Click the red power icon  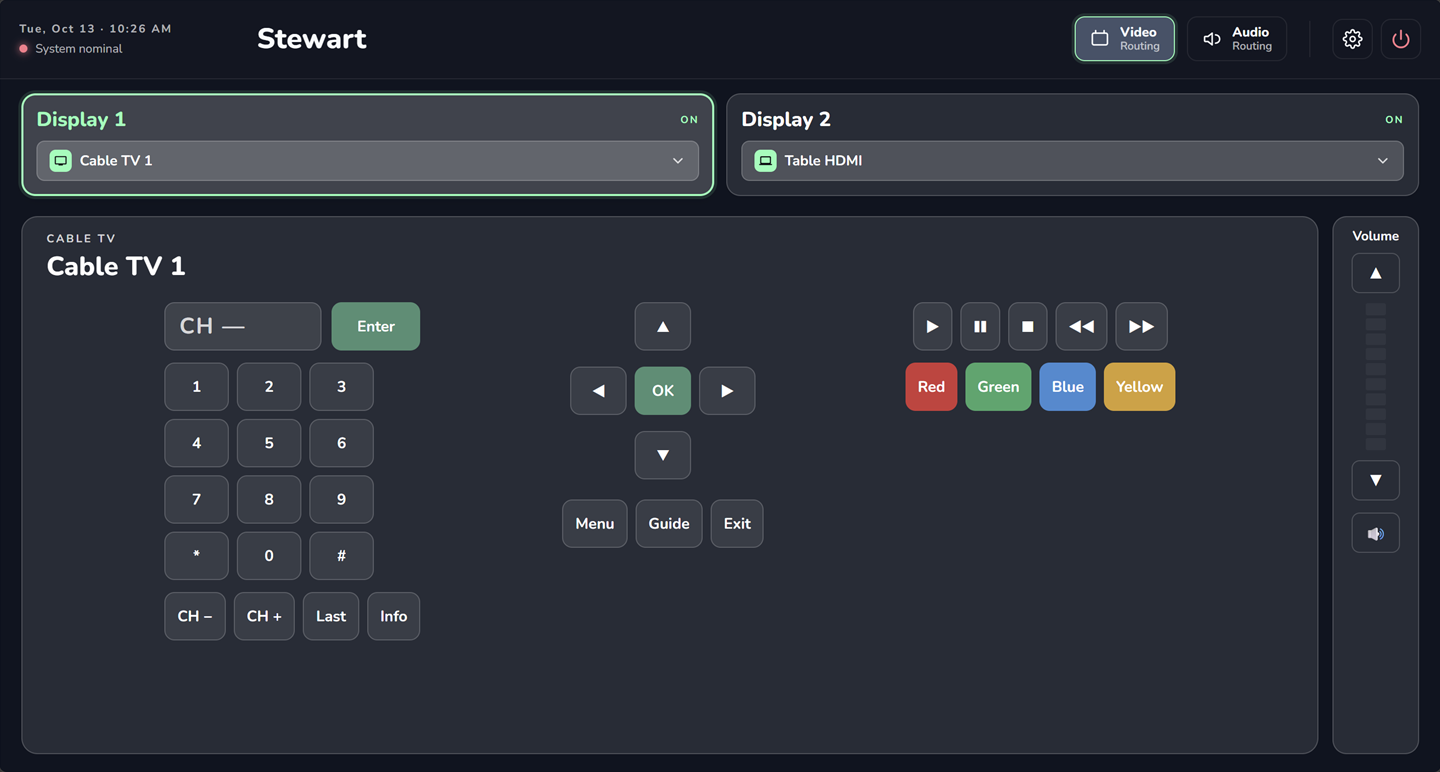coord(1401,39)
